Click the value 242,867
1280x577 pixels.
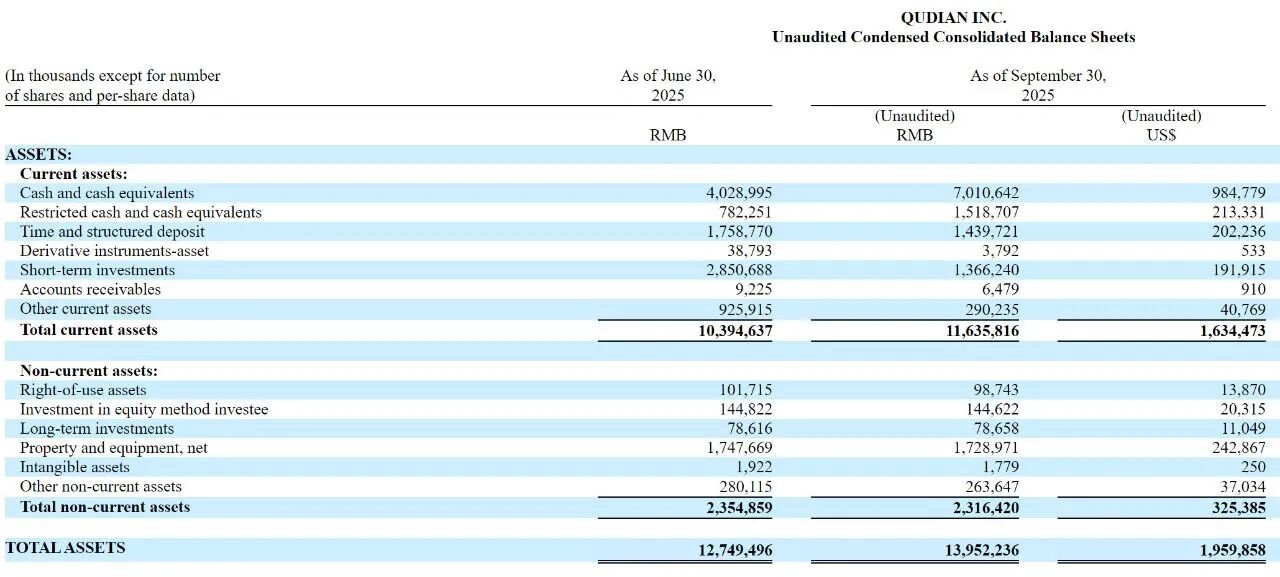(1238, 448)
